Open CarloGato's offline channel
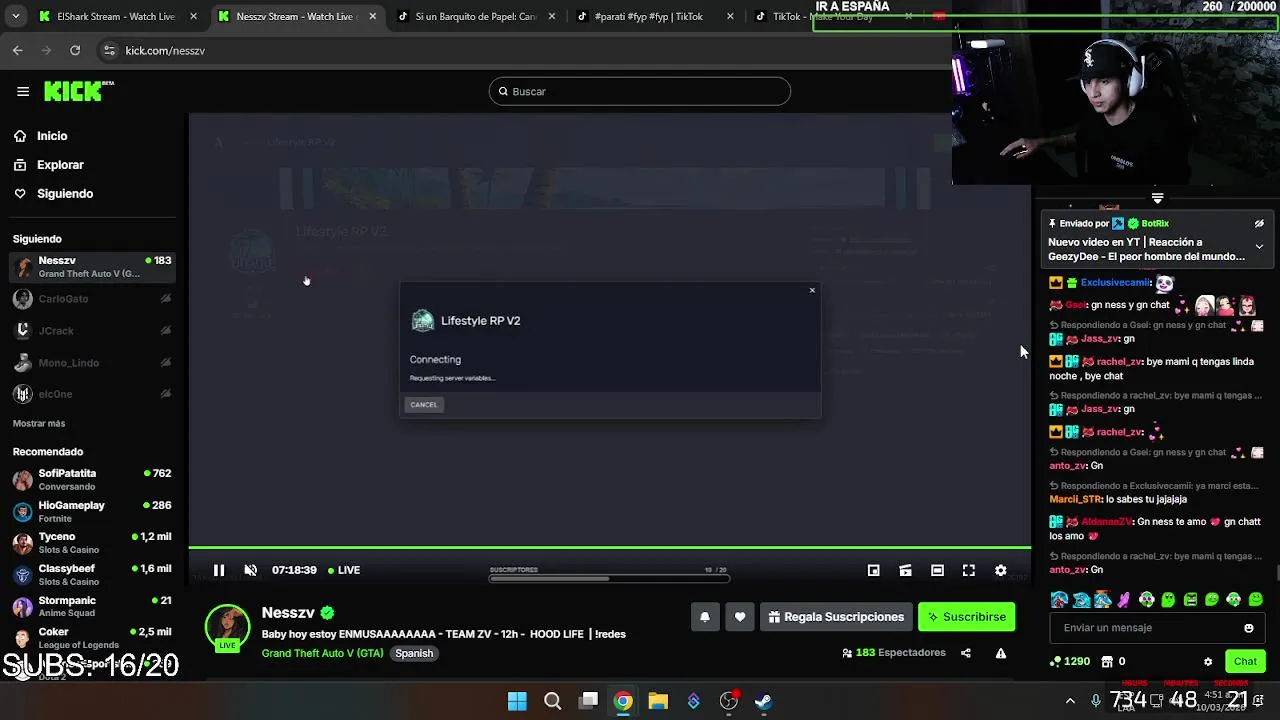1280x720 pixels. tap(92, 299)
